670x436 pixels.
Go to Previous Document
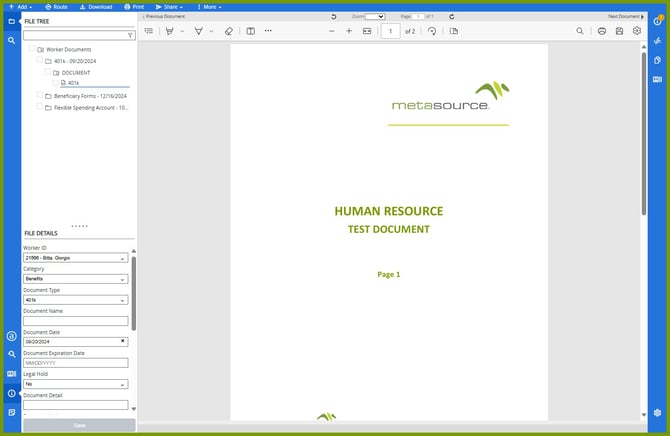point(164,17)
